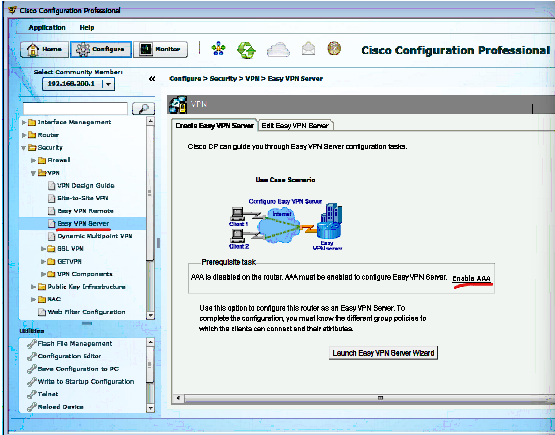Expand the Firewall folder
Viewport: 555px width, 435px height.
(34, 160)
